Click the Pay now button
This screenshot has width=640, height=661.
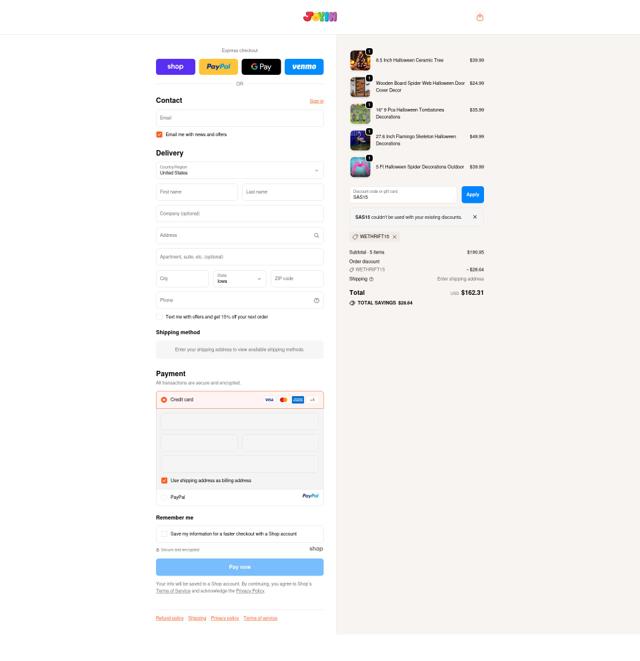(239, 567)
